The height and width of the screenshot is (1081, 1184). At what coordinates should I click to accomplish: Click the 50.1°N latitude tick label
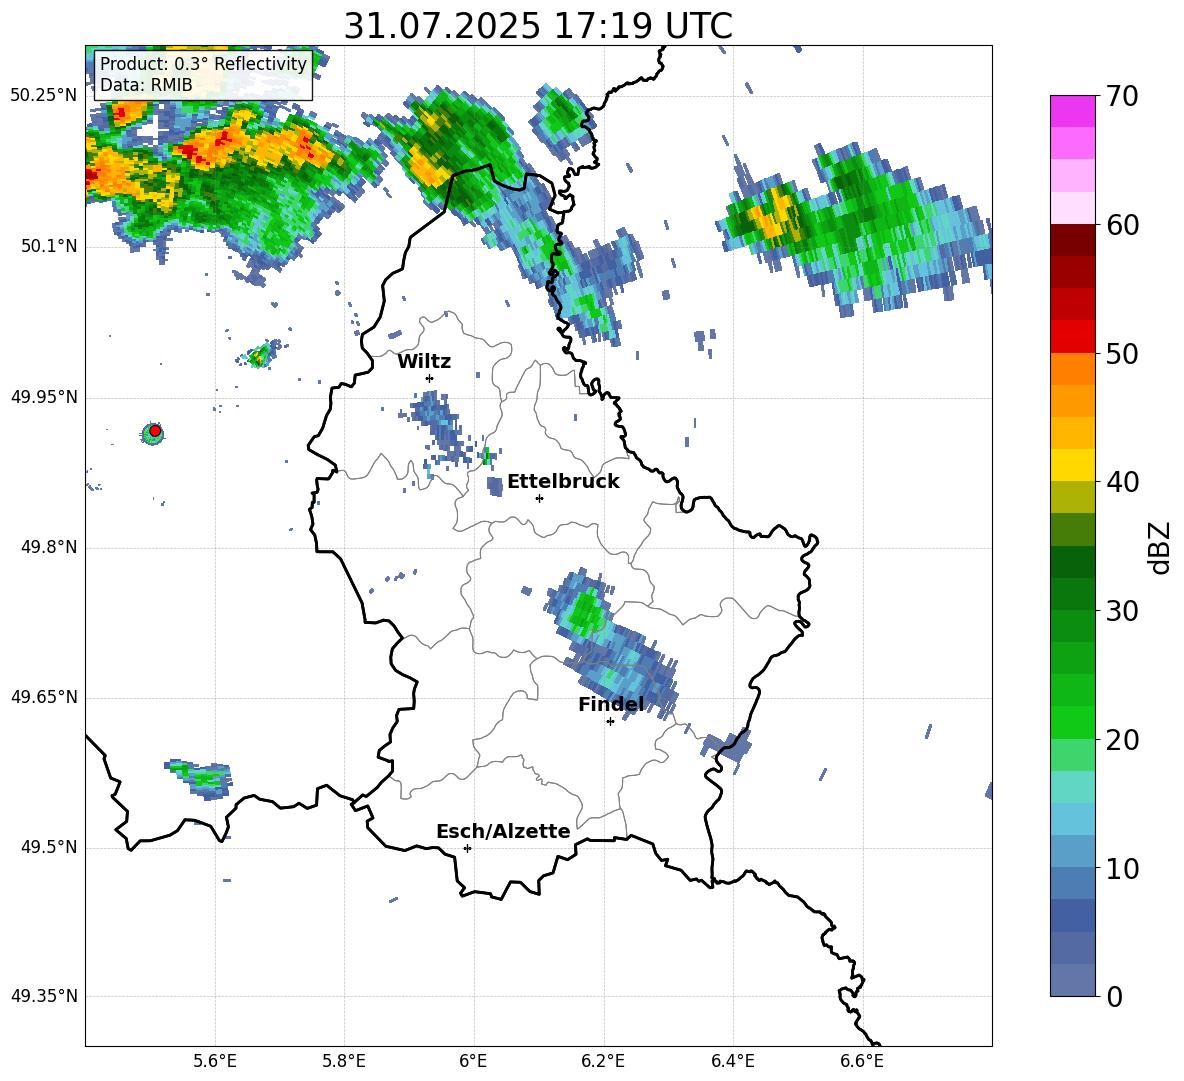49,246
